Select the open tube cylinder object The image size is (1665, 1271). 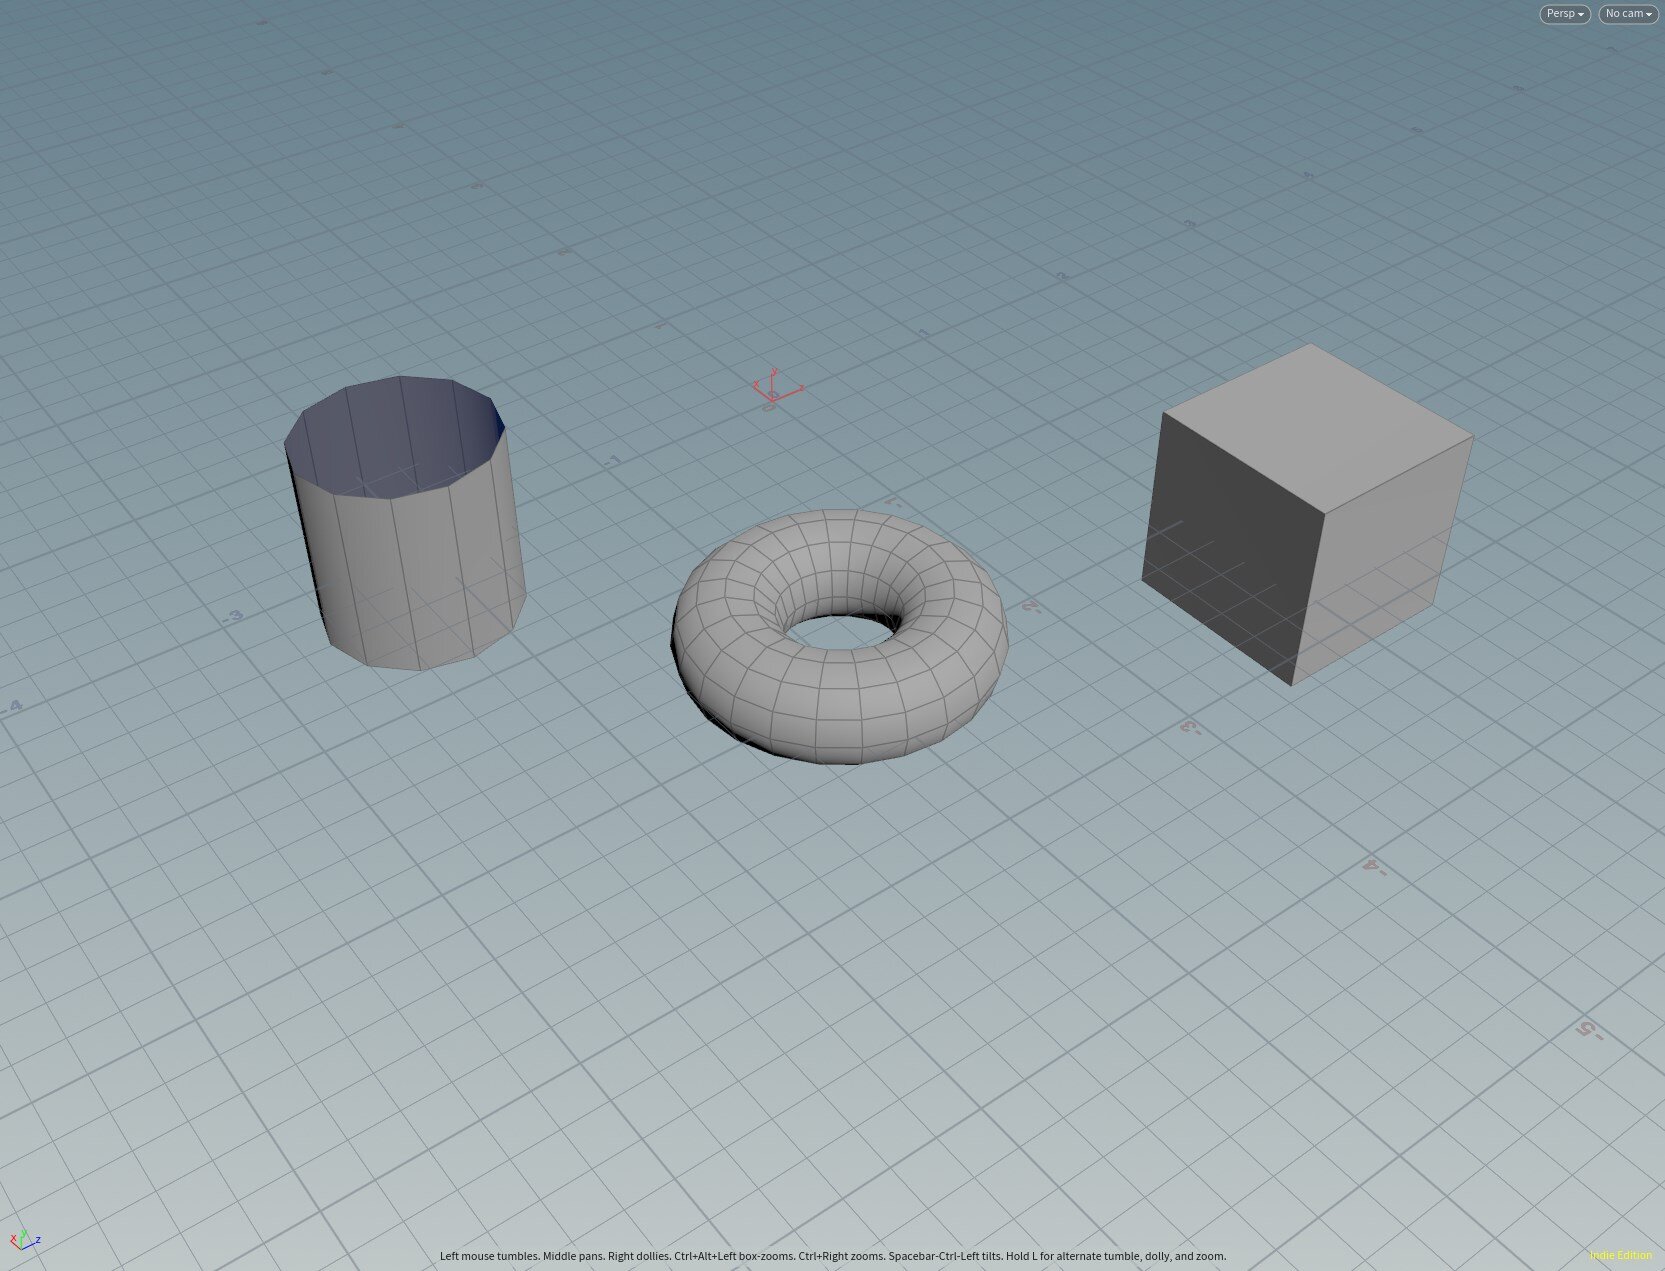[x=405, y=523]
